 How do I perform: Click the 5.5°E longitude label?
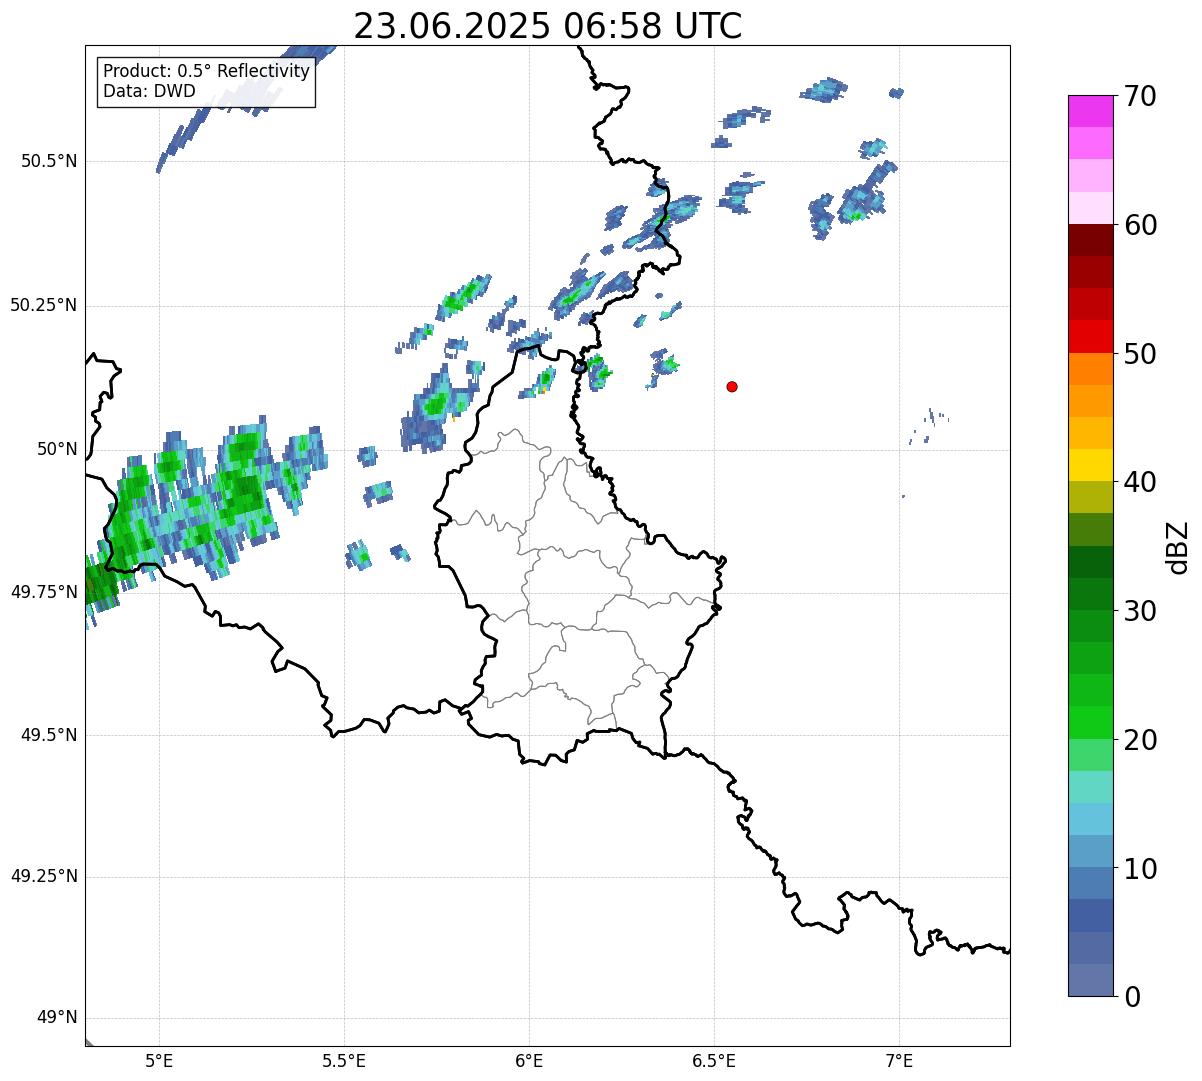click(344, 1061)
